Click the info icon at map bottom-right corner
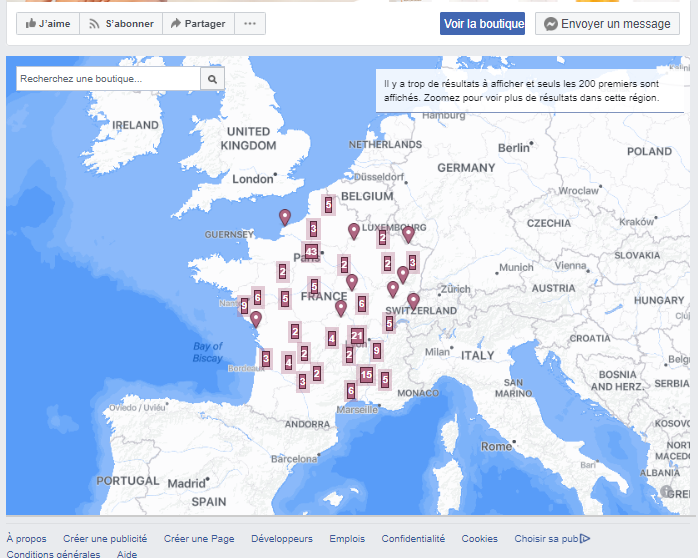 666,491
